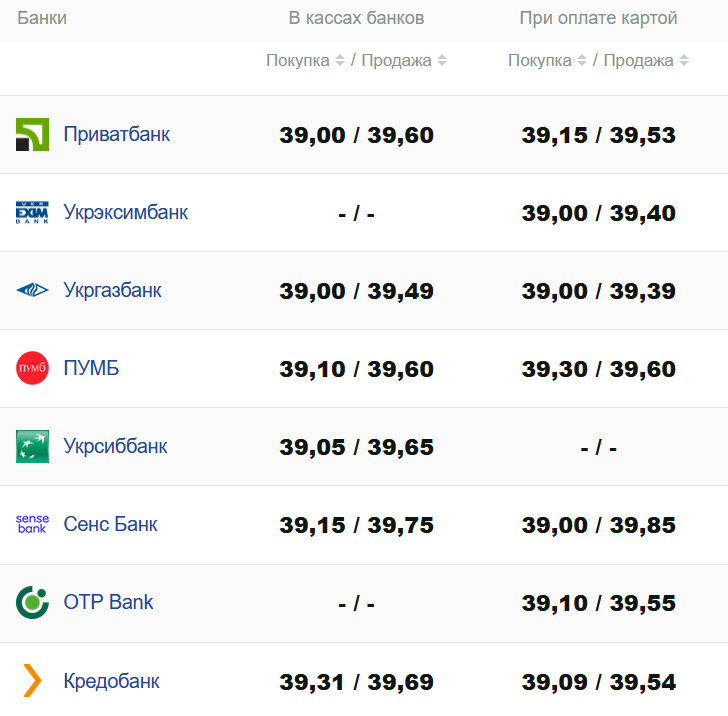Open the Сенс Банк link
Image resolution: width=728 pixels, height=716 pixels.
point(110,524)
